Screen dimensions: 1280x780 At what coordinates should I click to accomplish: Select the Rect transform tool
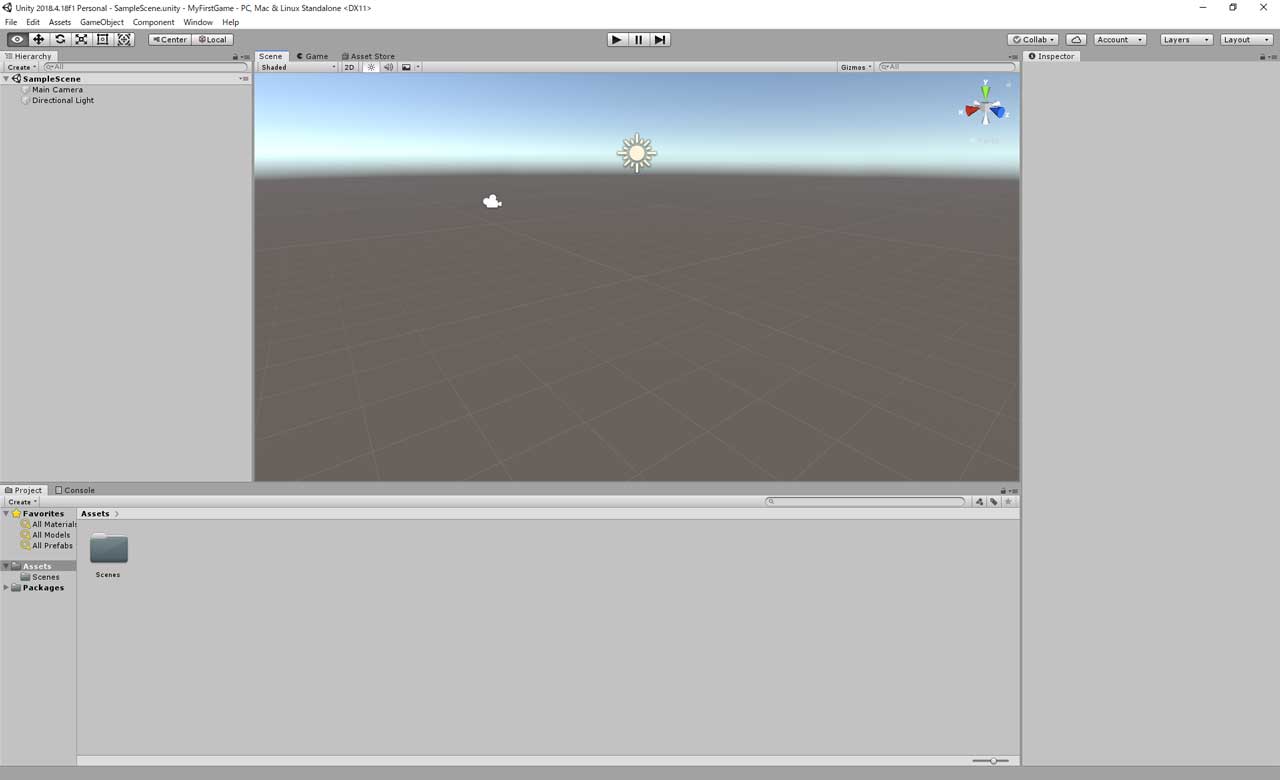(103, 40)
